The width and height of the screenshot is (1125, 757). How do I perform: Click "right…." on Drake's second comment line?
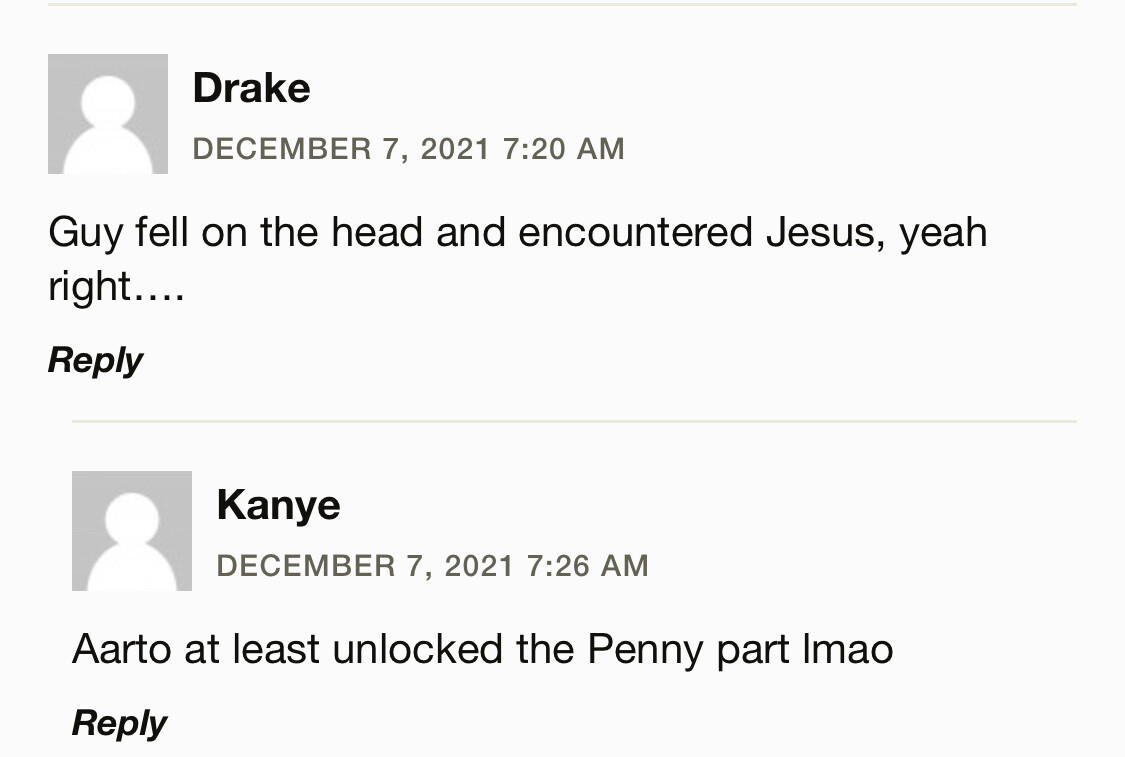[x=116, y=287]
